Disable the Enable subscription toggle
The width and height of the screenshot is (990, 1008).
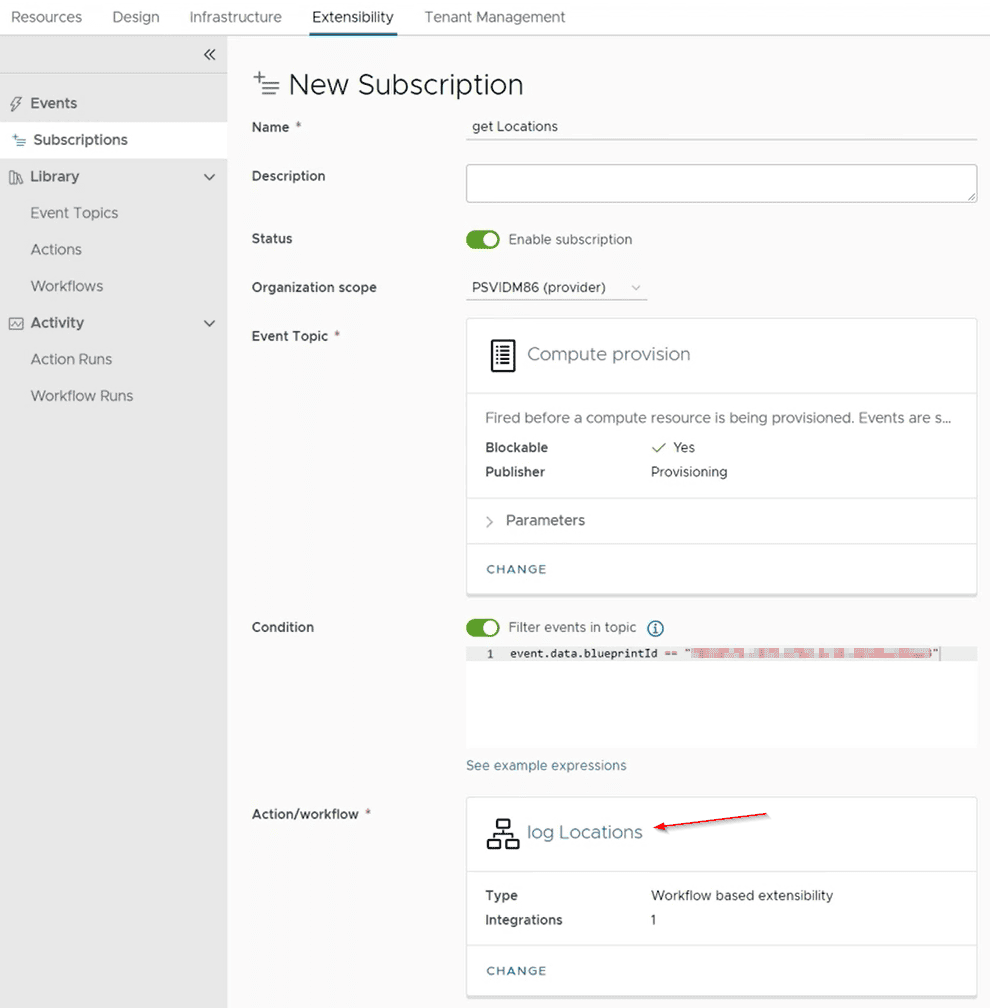click(483, 240)
